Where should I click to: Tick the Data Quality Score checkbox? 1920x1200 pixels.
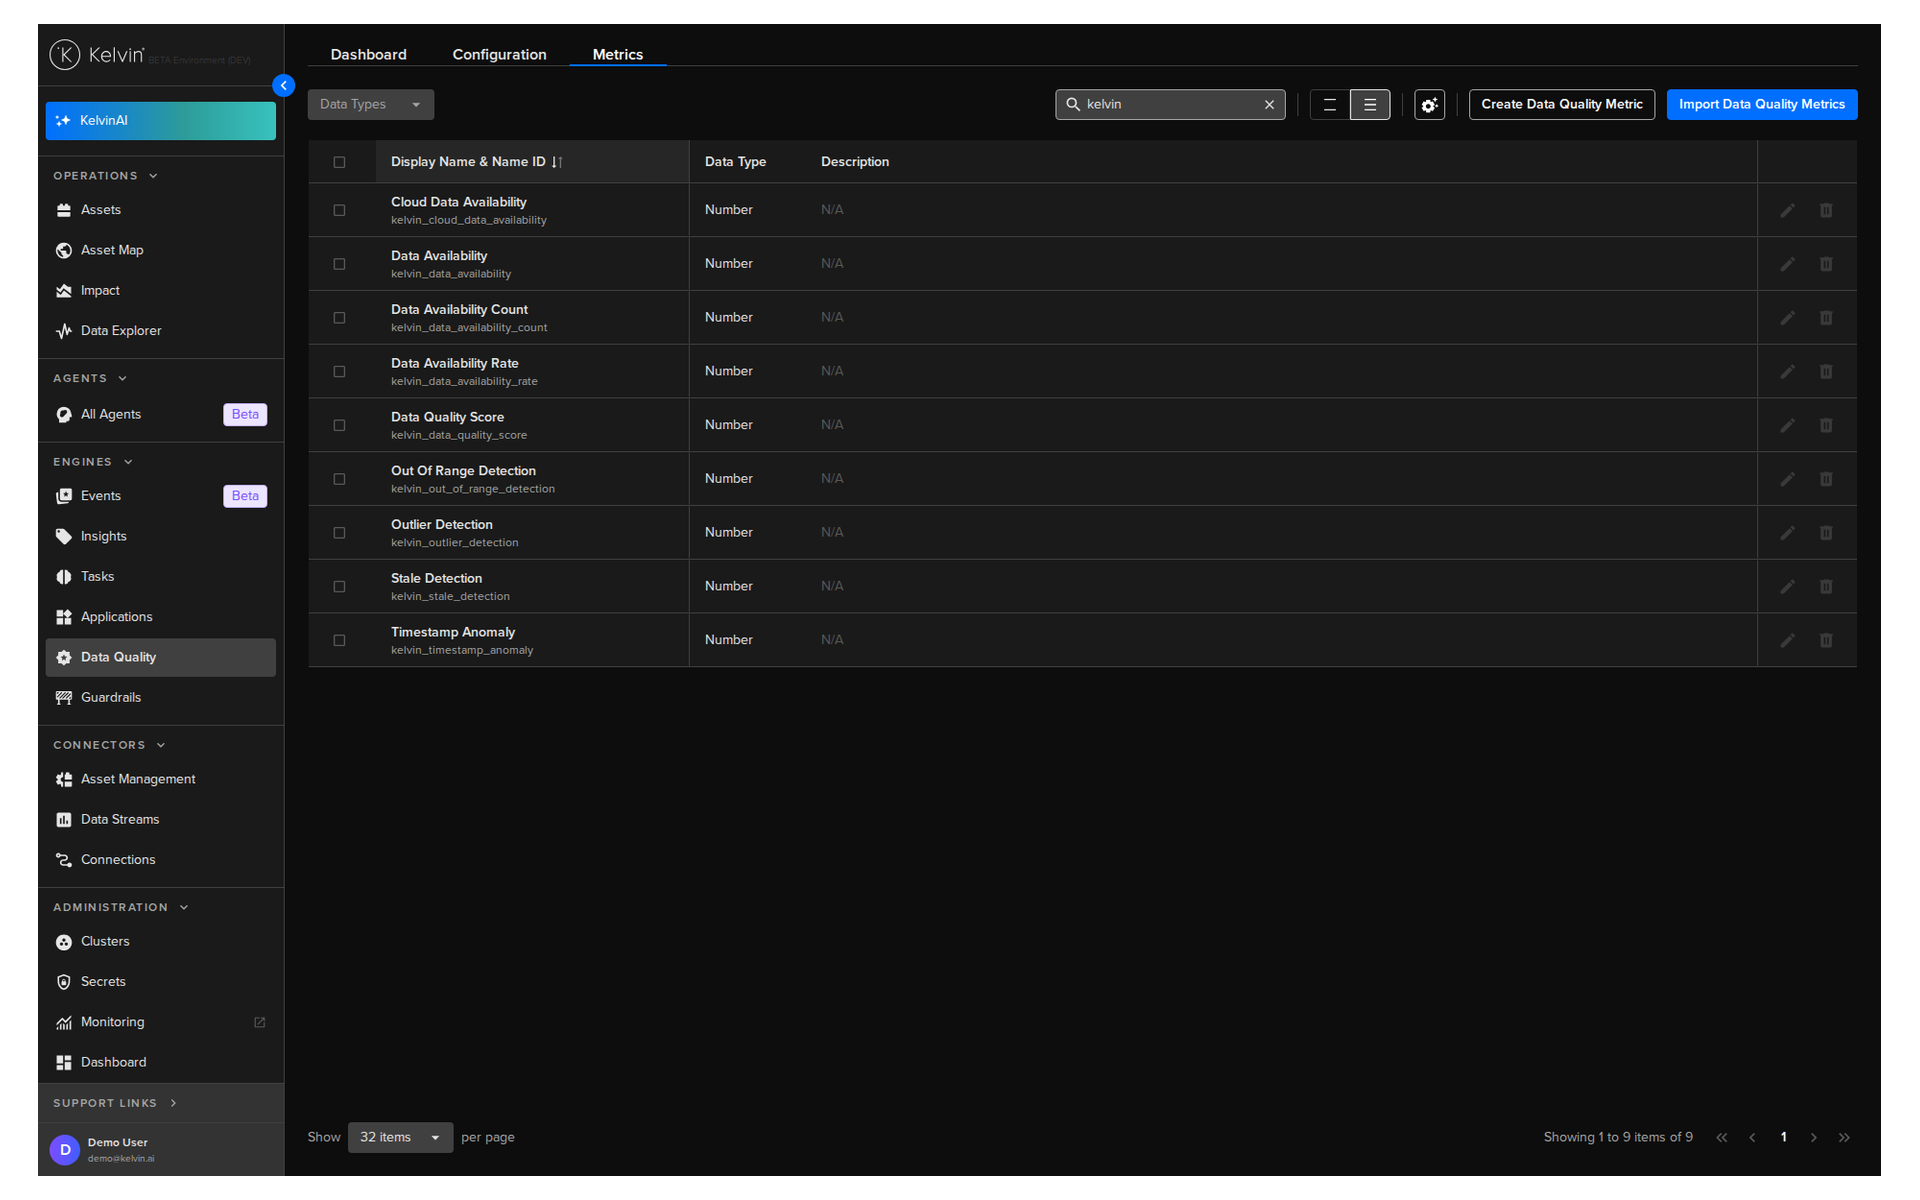[339, 425]
